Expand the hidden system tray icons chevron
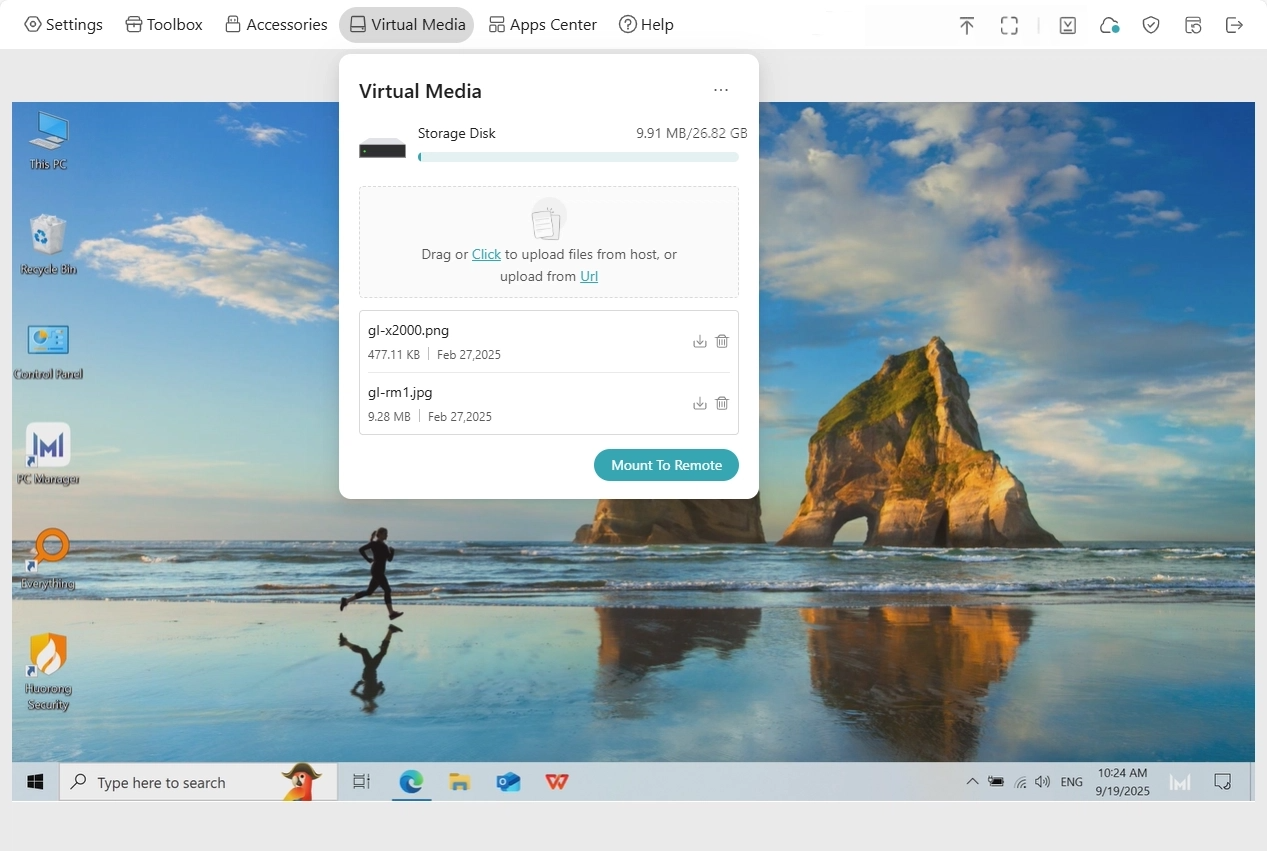 971,782
